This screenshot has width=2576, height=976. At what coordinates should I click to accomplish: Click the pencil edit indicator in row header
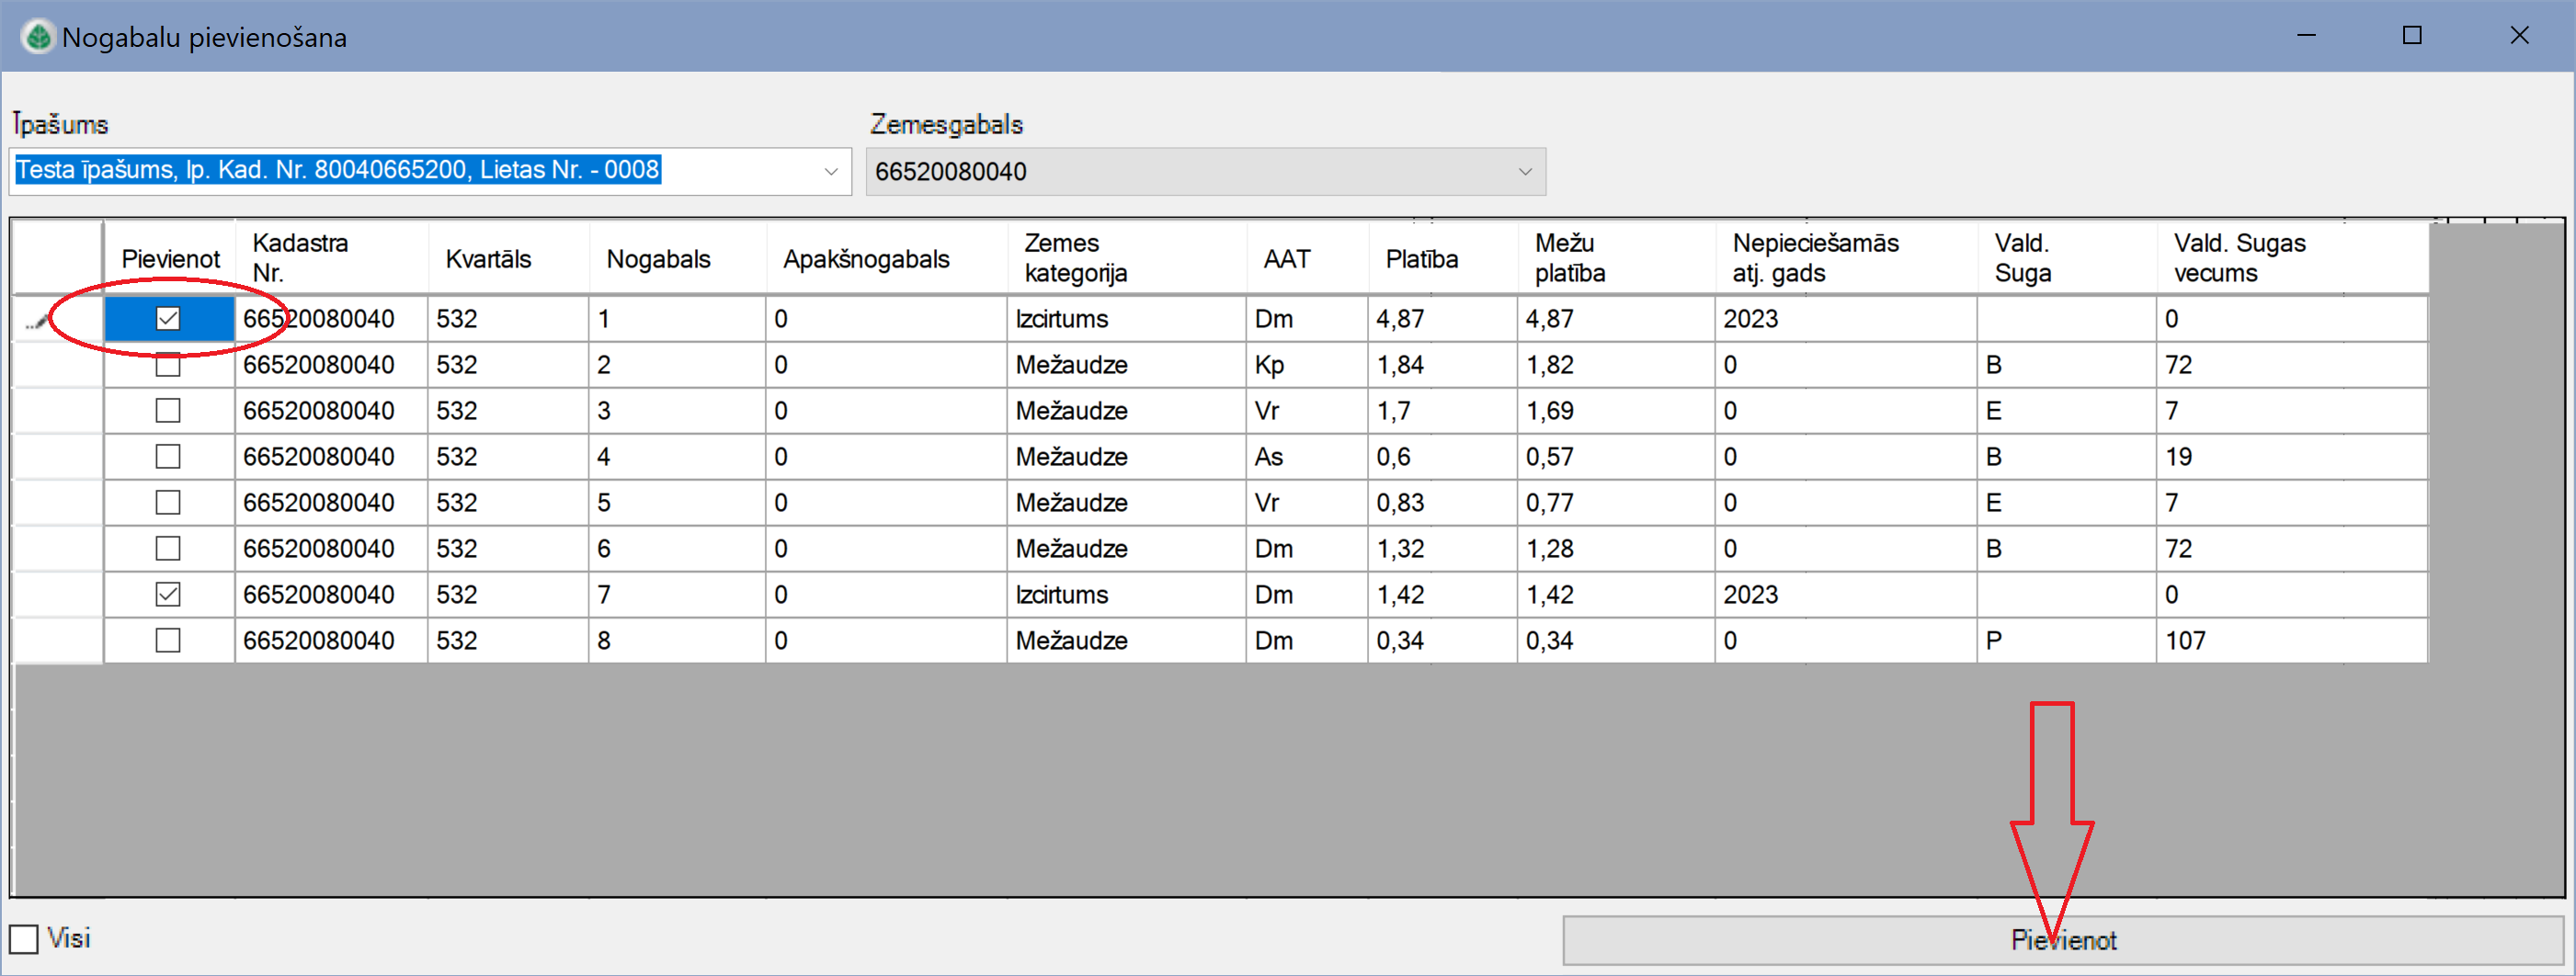point(37,320)
